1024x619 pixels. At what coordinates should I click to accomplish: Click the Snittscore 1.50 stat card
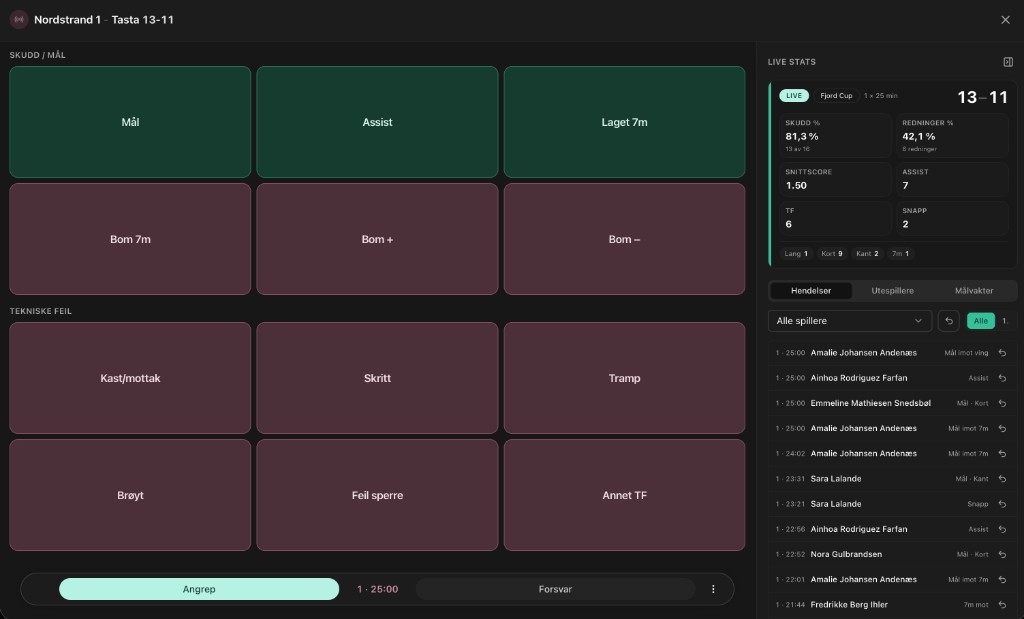tap(835, 179)
